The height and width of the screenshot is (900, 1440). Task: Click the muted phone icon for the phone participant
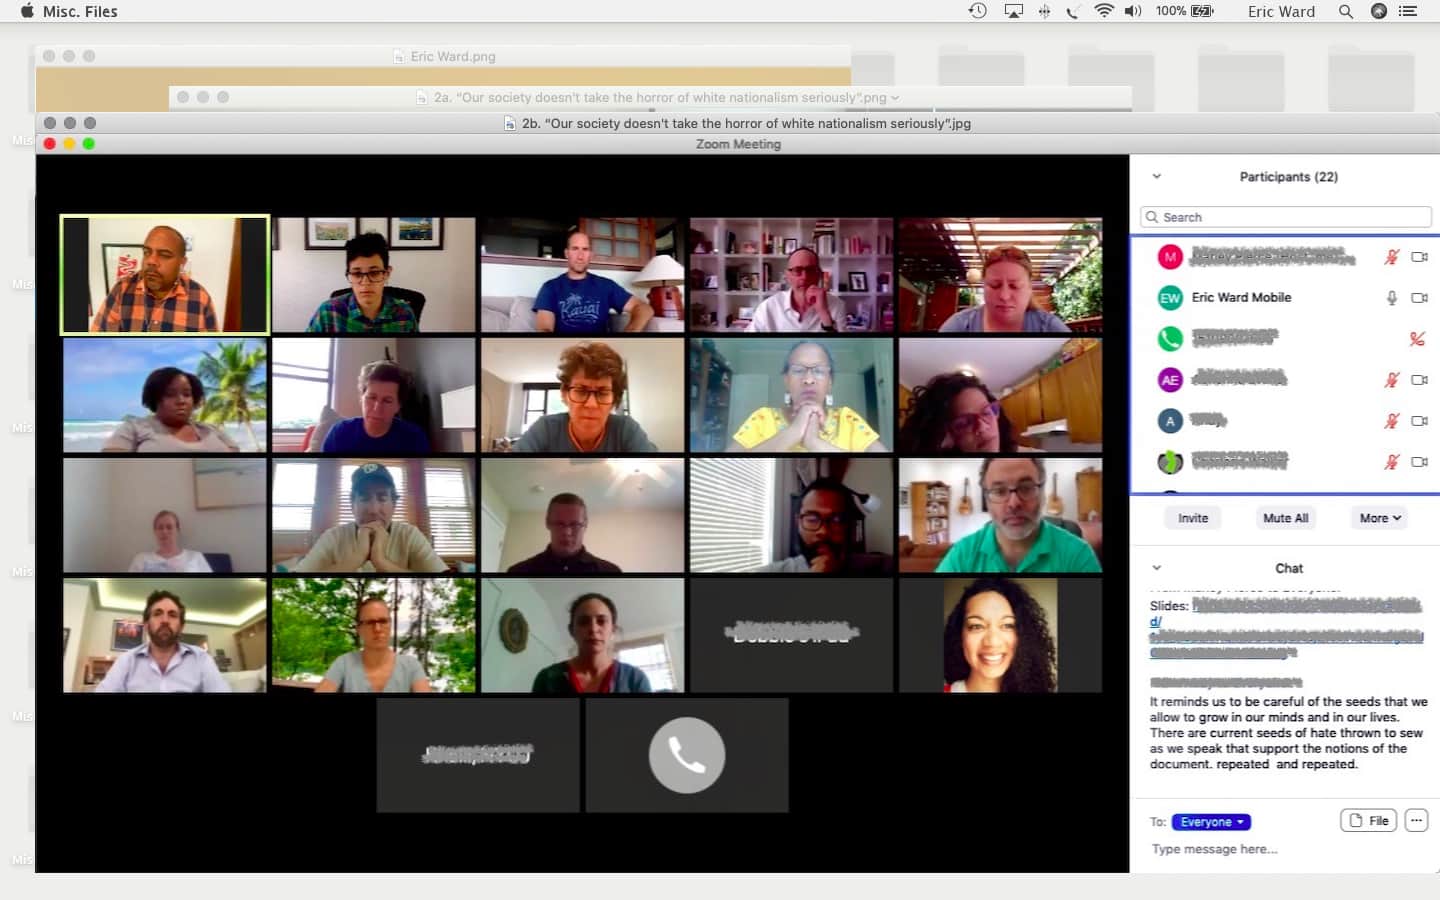[x=1417, y=339]
